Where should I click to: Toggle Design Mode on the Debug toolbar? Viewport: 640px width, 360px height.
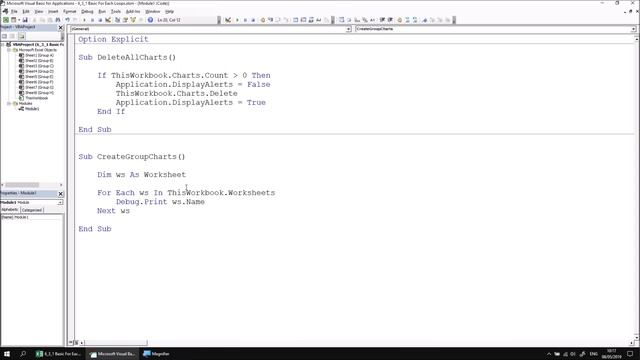point(228,20)
